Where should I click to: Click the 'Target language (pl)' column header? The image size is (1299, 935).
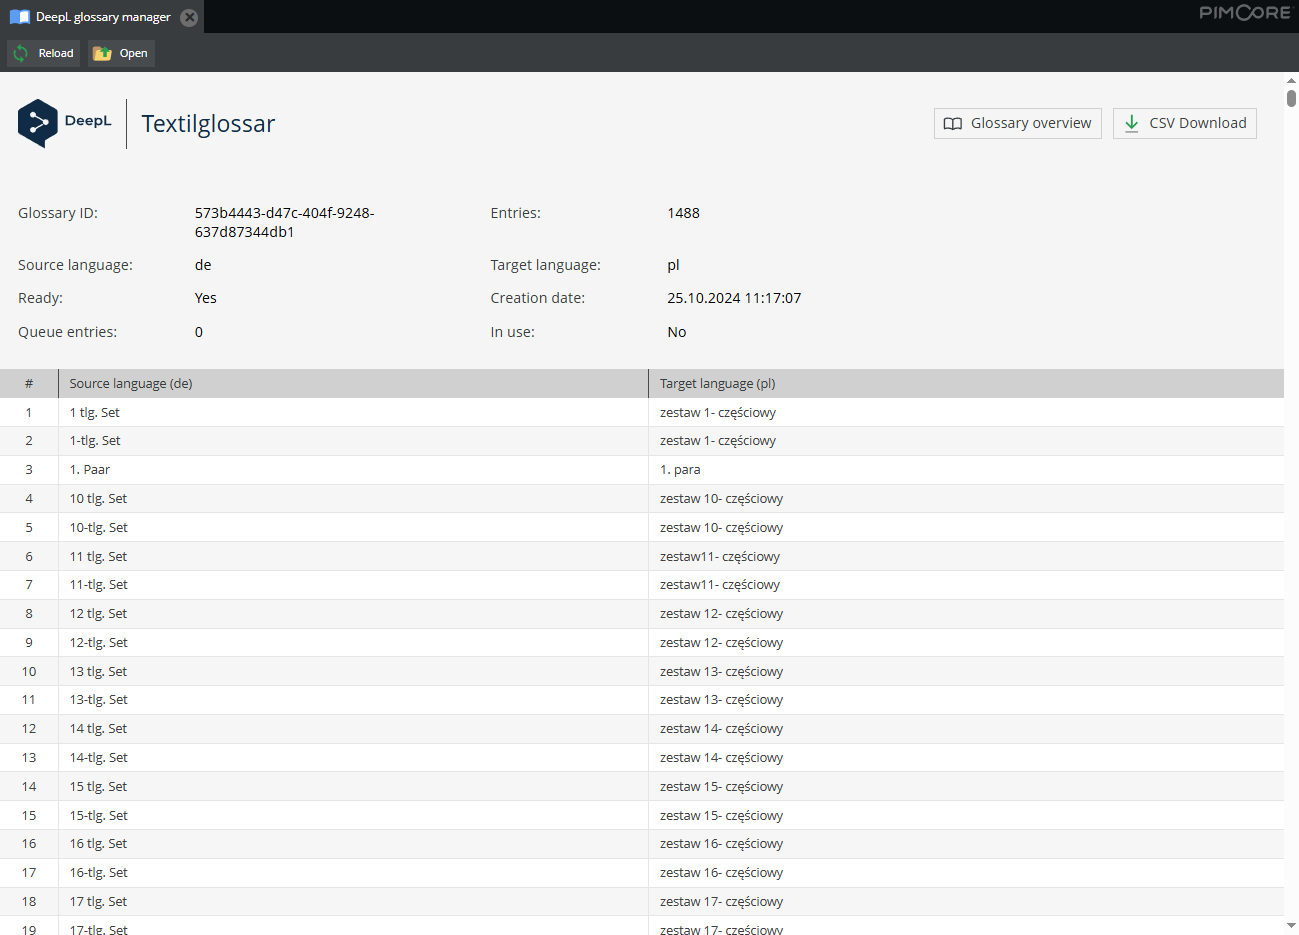pyautogui.click(x=966, y=383)
